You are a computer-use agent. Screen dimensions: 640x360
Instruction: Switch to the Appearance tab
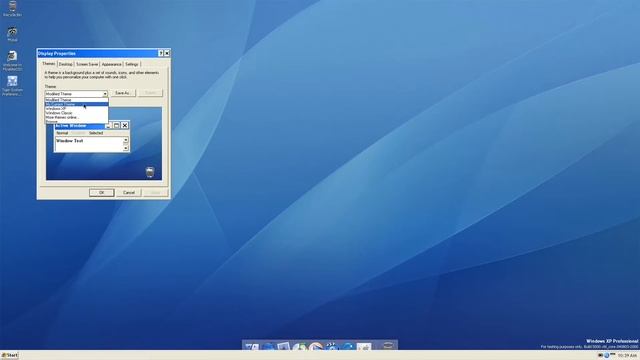pos(111,64)
